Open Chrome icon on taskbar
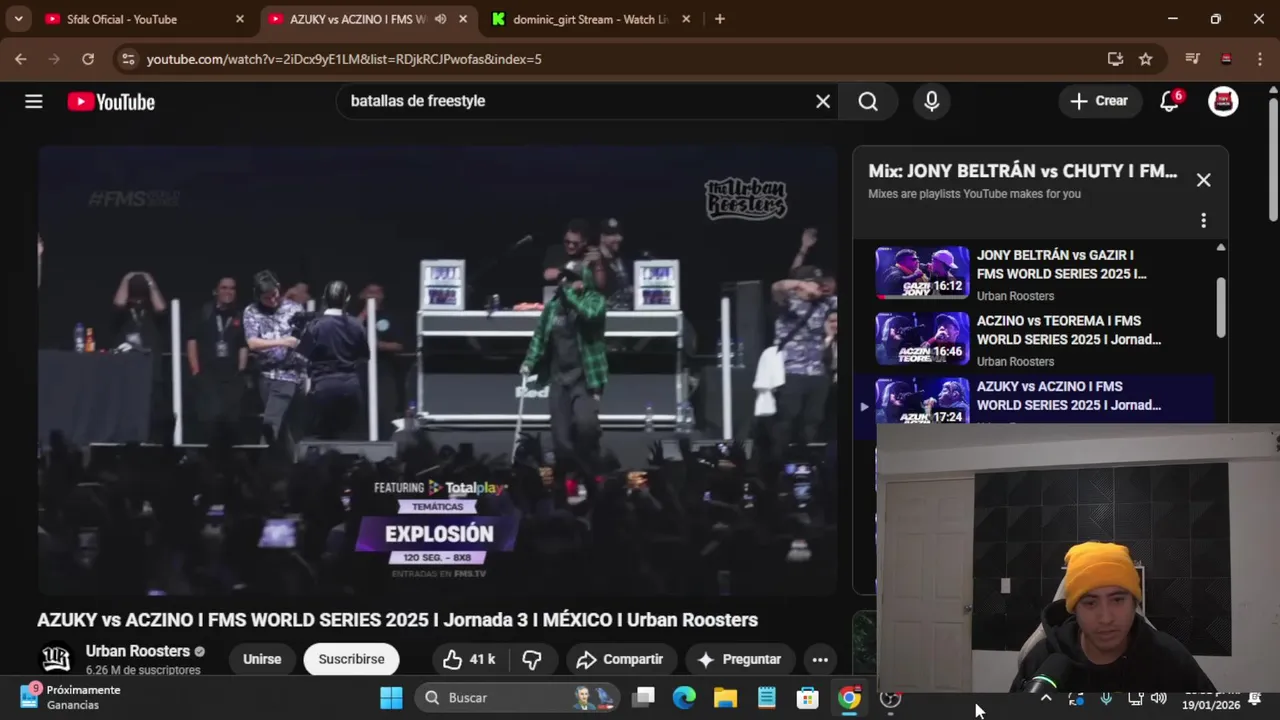1280x720 pixels. point(849,697)
